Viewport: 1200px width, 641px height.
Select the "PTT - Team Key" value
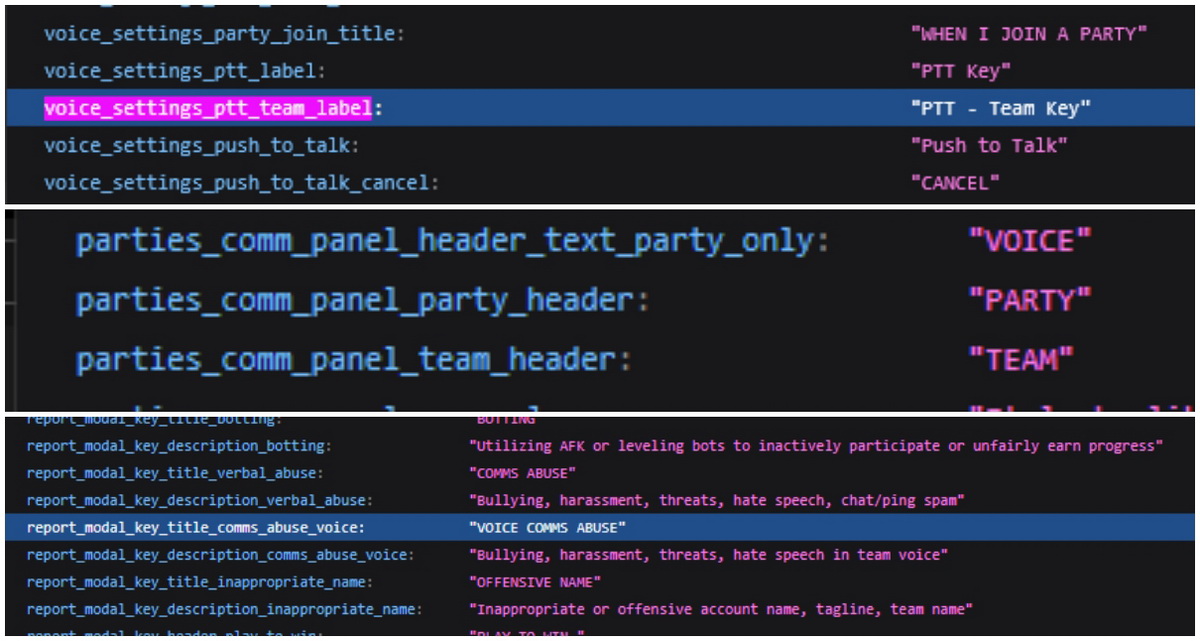1000,108
